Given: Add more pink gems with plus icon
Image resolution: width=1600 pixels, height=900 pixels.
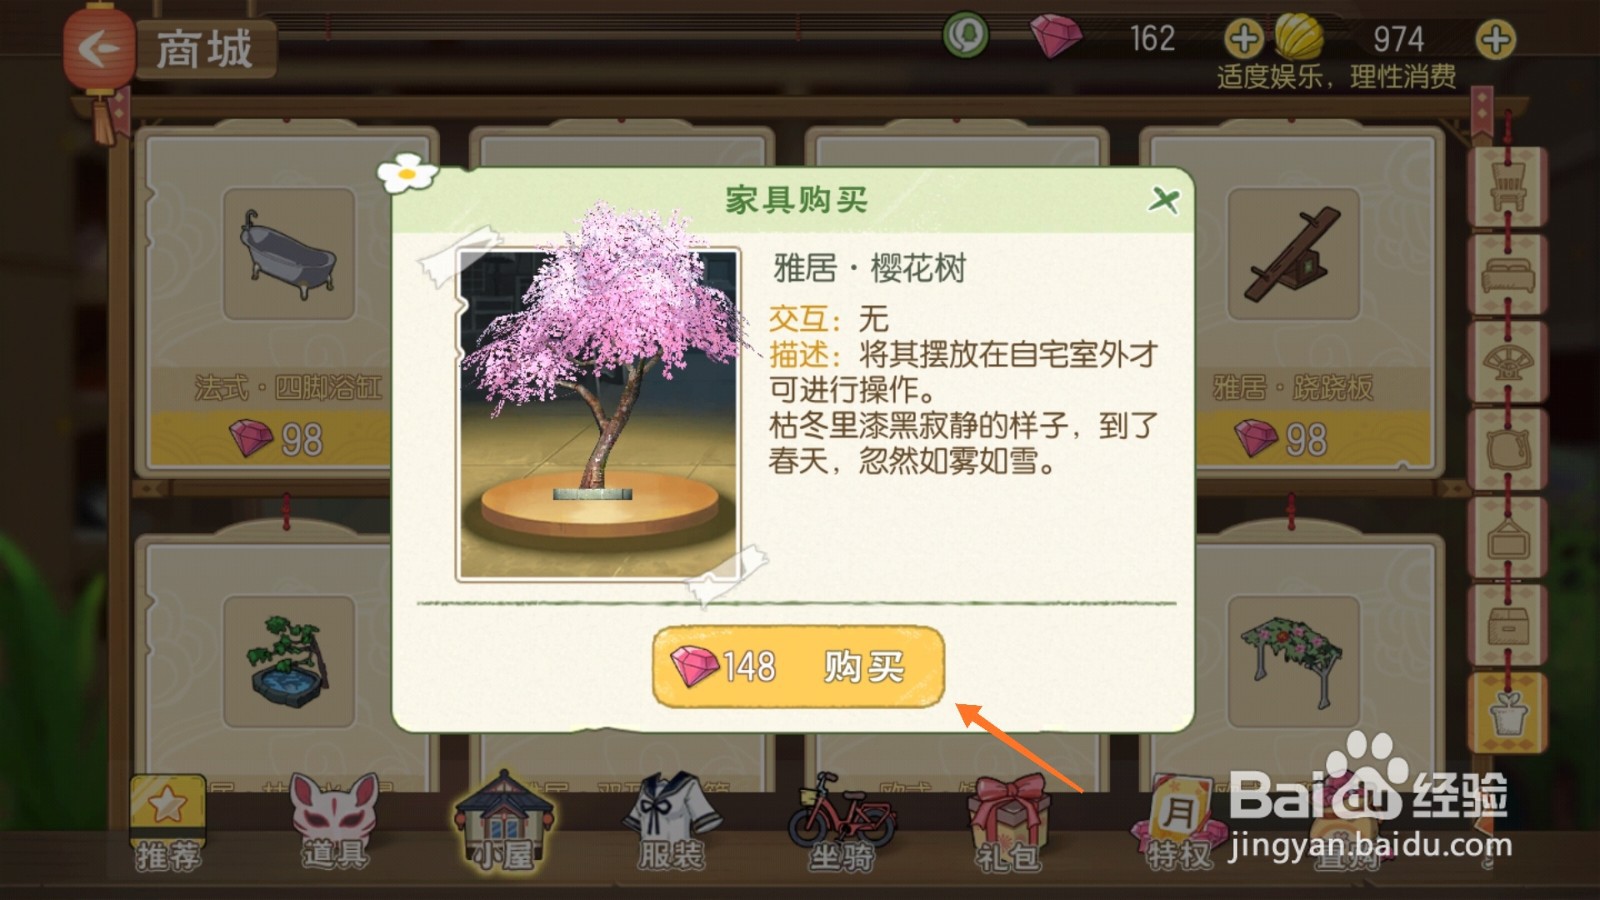Looking at the screenshot, I should (1244, 40).
